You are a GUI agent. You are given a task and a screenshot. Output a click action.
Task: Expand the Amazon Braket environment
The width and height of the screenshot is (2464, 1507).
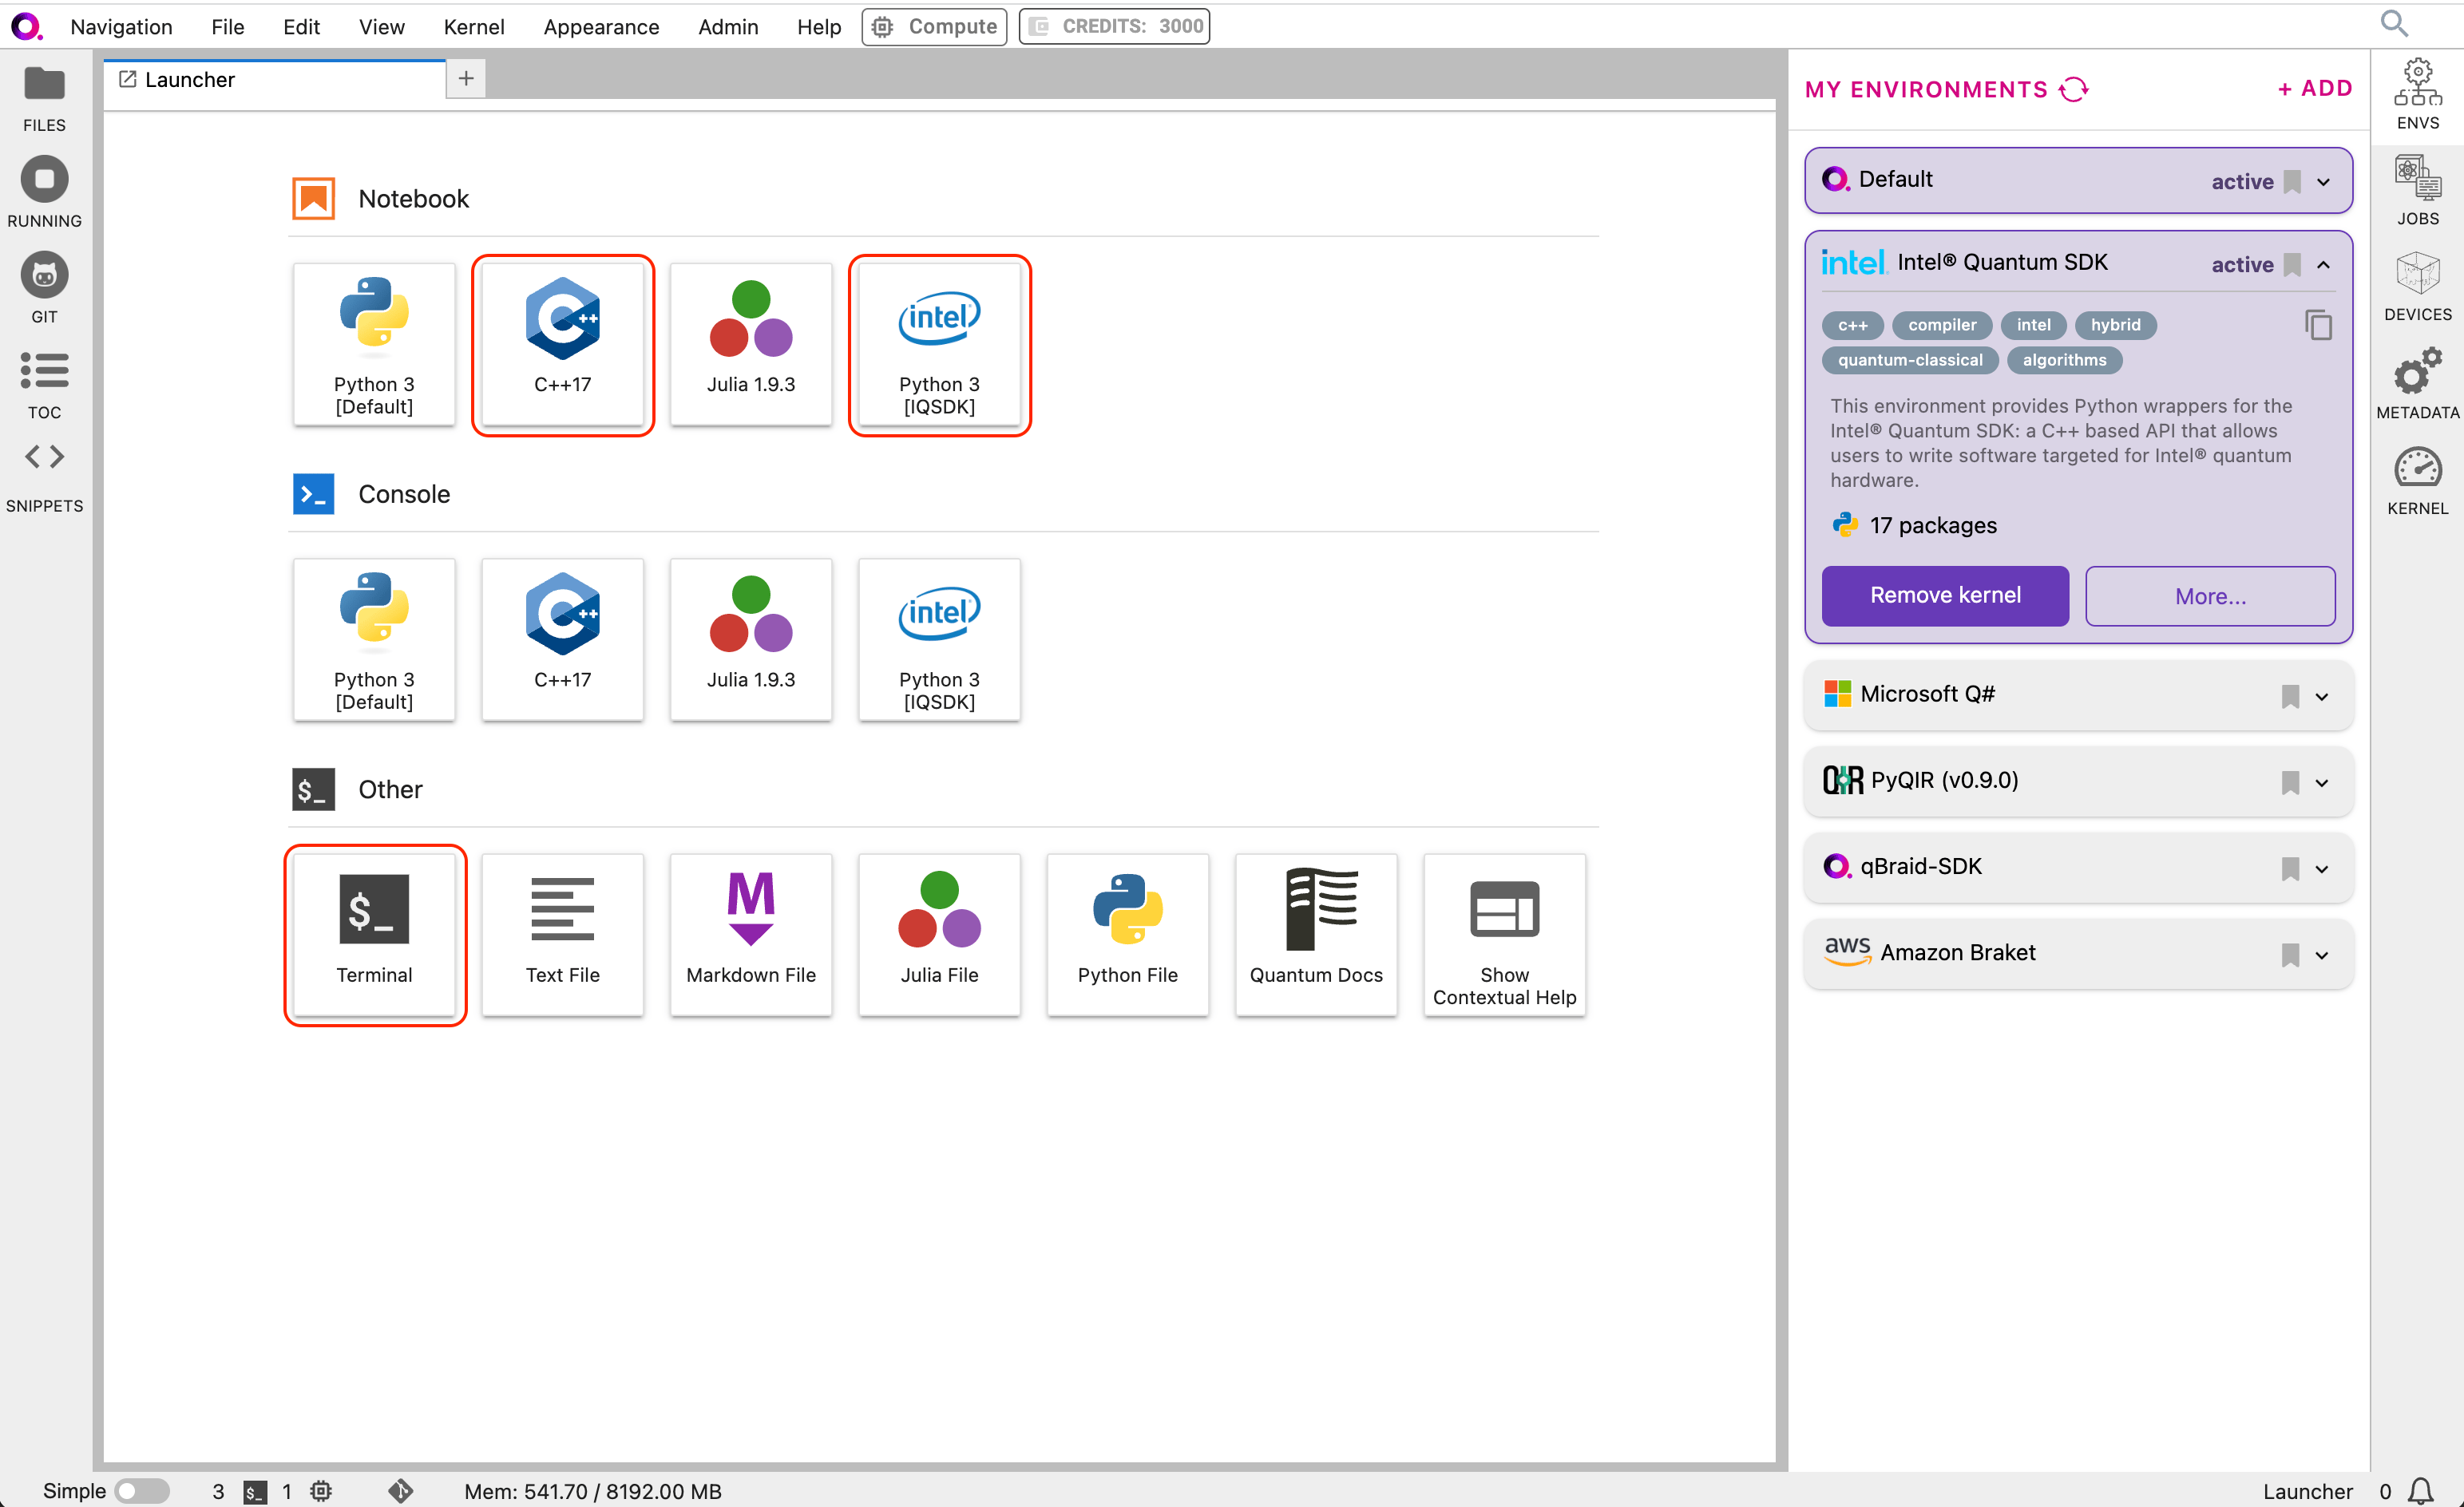(x=2321, y=955)
